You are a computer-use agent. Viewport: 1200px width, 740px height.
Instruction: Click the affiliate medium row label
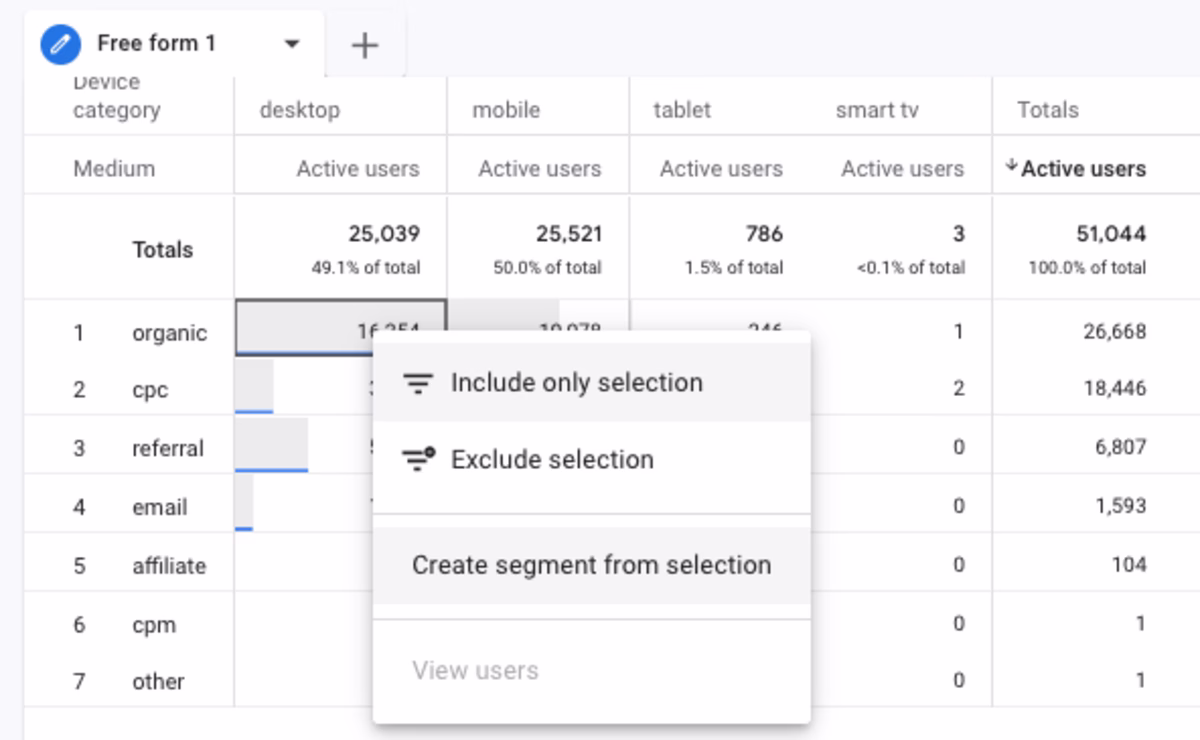coord(168,566)
